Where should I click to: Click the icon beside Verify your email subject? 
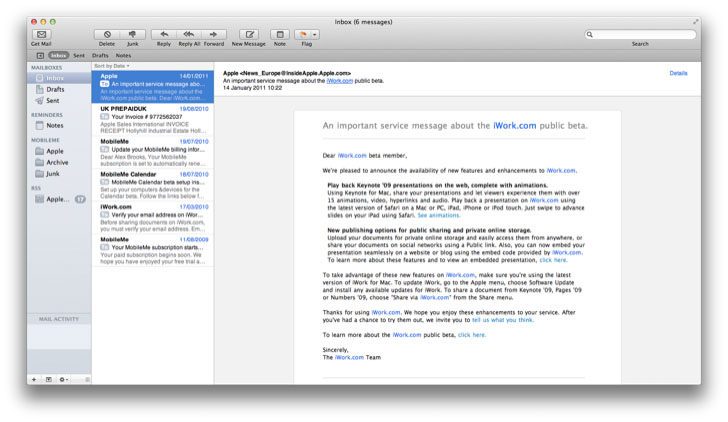104,215
